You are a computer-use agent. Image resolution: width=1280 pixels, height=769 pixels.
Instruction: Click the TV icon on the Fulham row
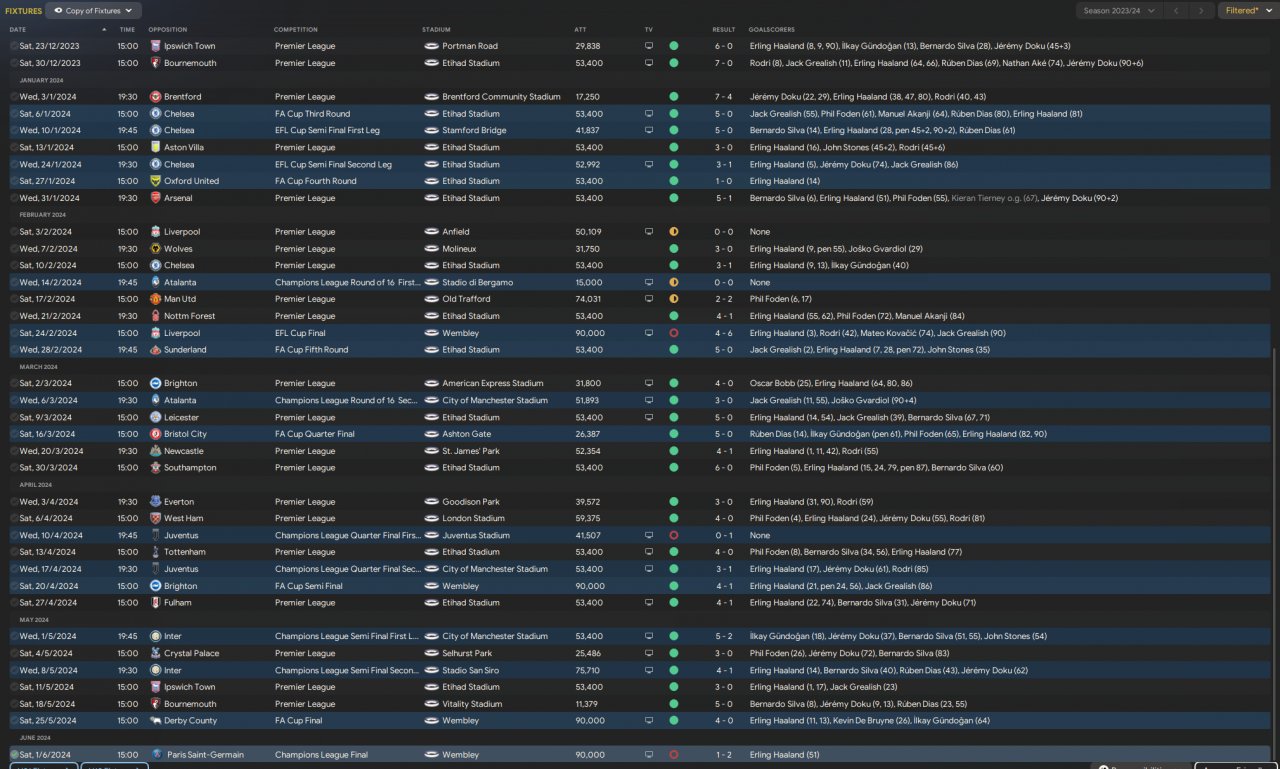click(x=649, y=603)
